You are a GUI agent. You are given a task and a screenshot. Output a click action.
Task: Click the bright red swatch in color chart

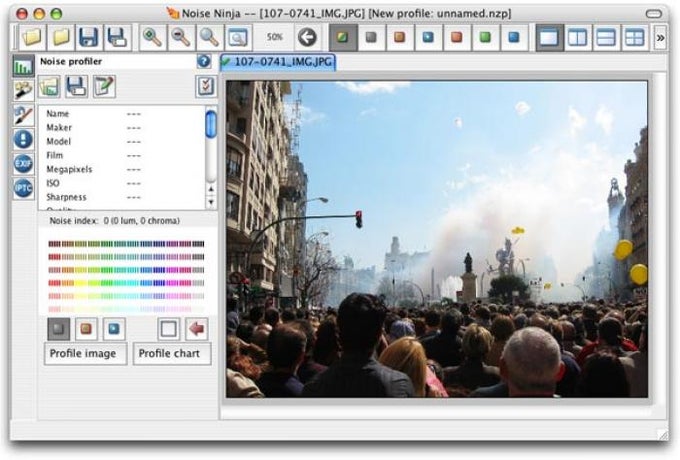pos(54,283)
